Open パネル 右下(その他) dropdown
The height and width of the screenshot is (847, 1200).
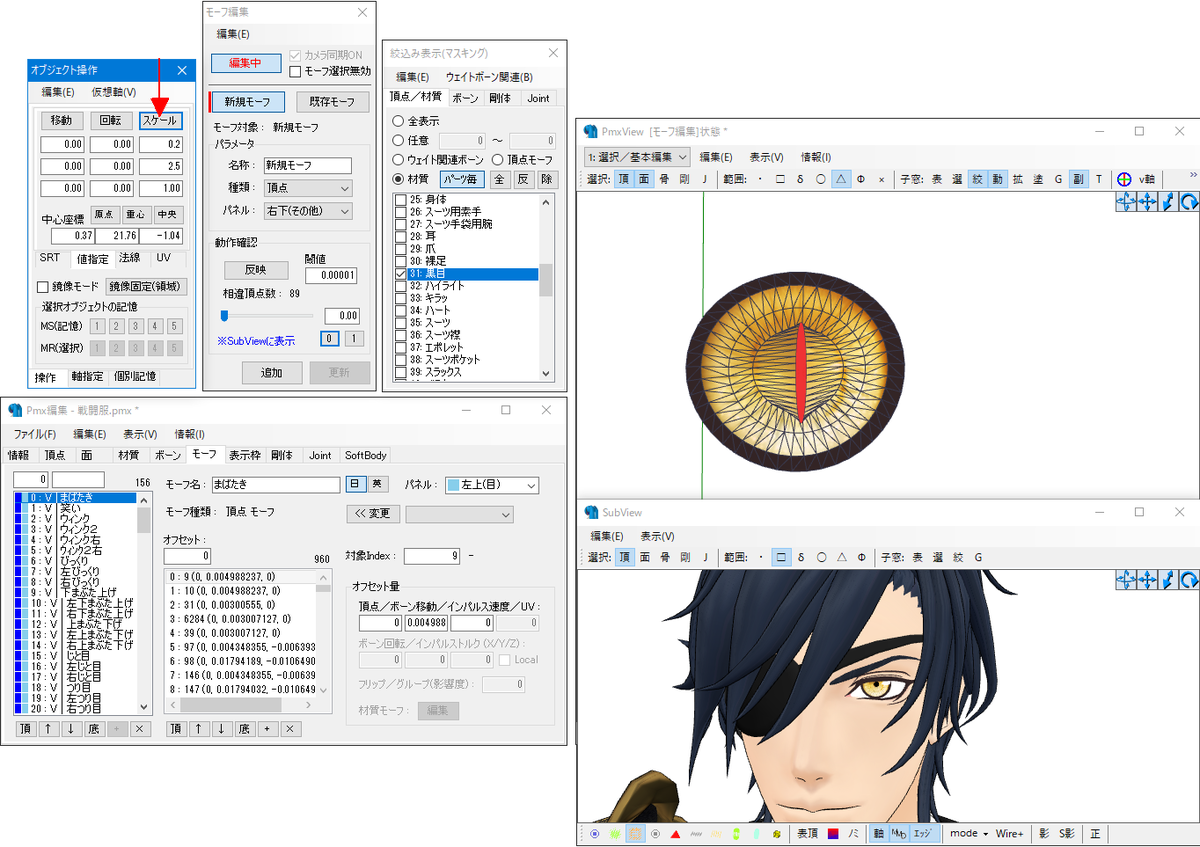click(307, 211)
